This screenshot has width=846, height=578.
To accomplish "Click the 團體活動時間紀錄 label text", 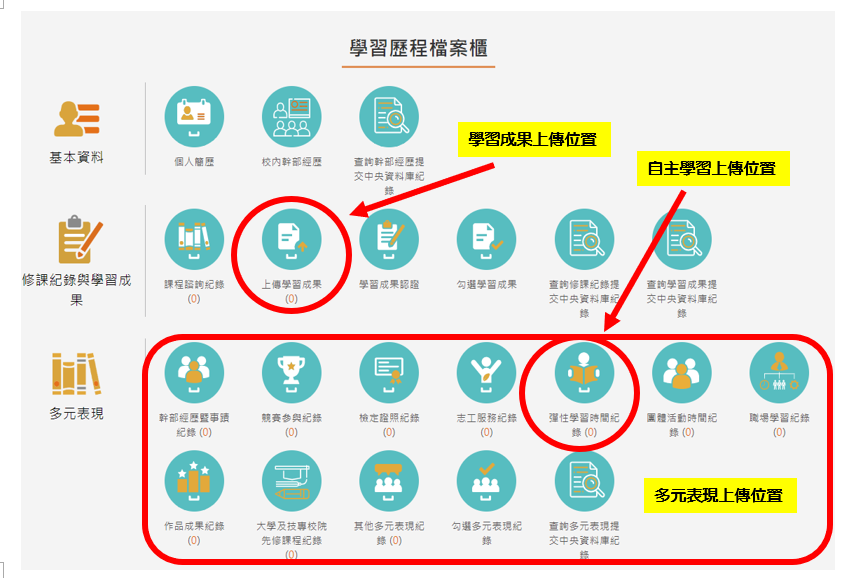I will click(x=681, y=425).
